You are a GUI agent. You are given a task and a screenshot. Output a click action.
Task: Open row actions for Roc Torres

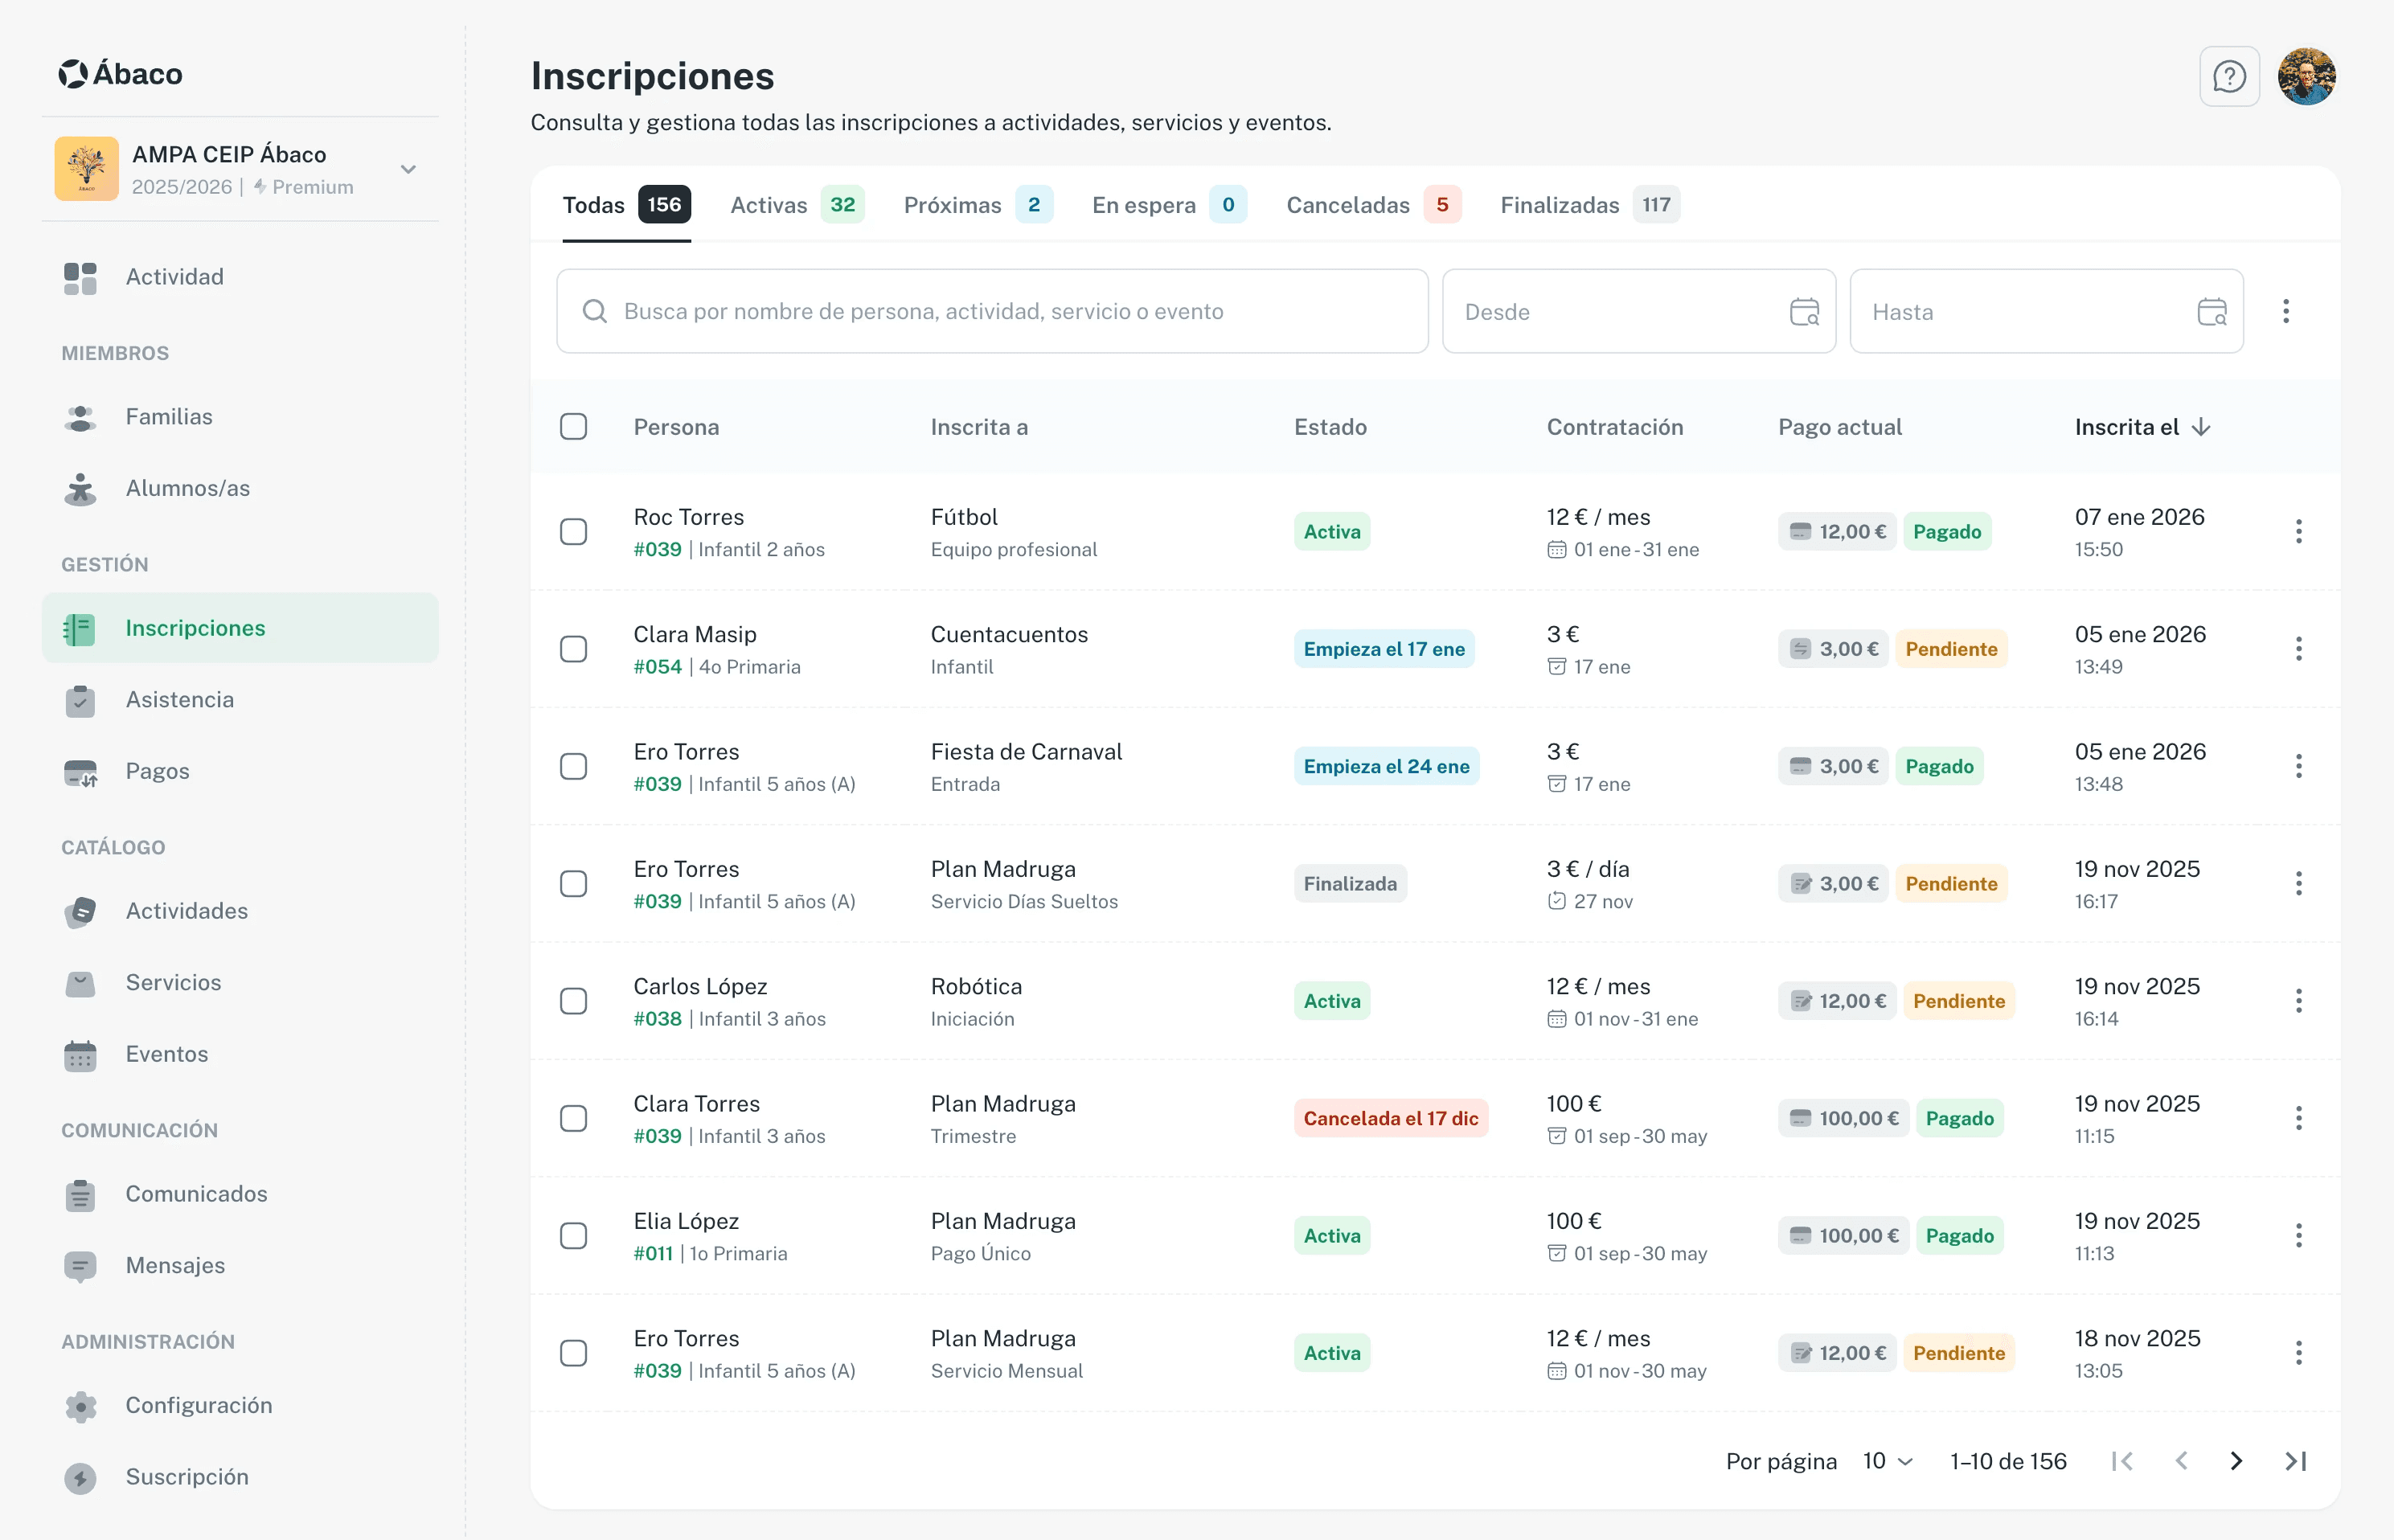tap(2298, 532)
